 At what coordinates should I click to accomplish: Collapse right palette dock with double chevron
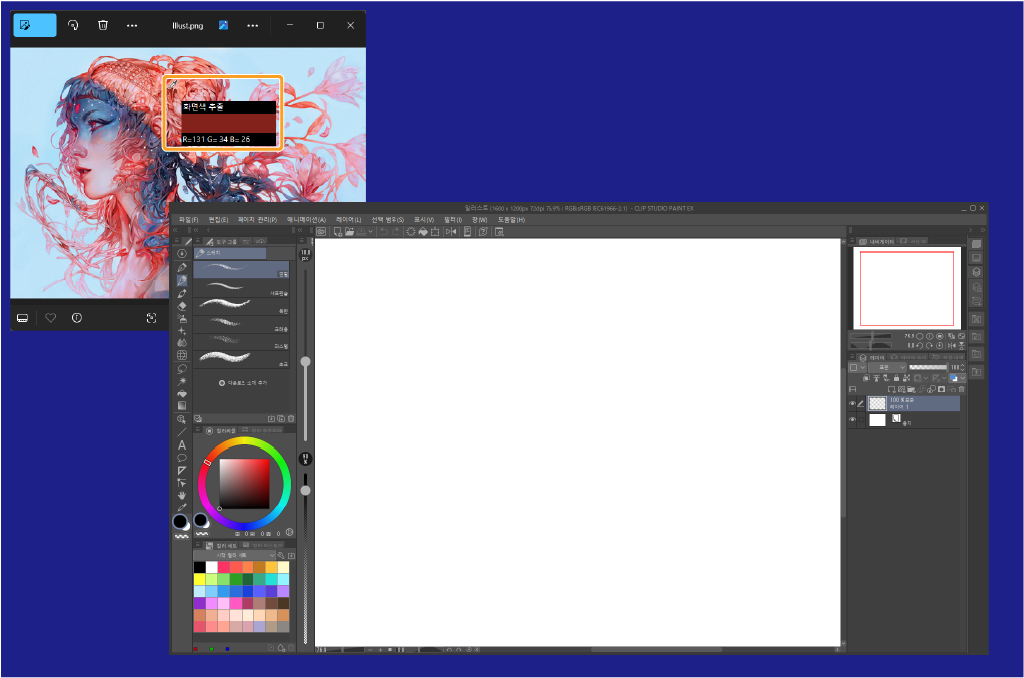tap(983, 230)
